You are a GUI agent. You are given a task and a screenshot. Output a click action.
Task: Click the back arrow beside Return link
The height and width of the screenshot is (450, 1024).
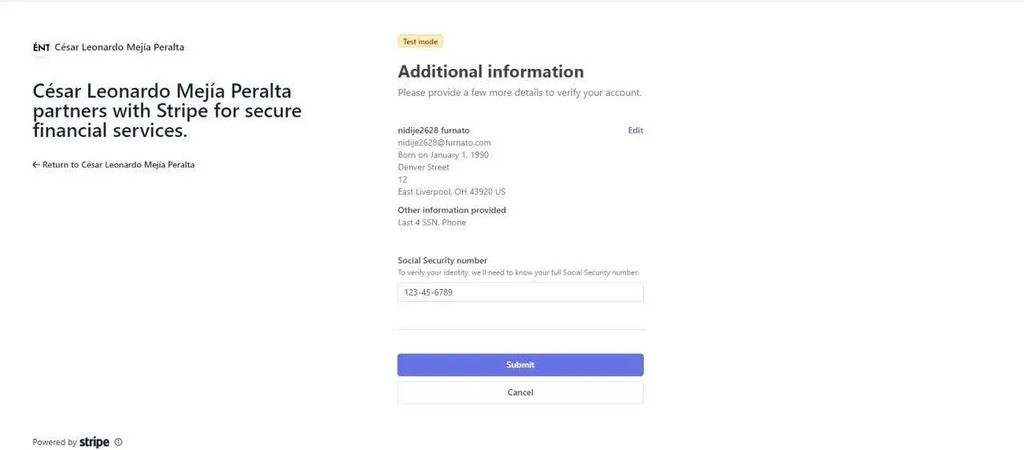36,164
